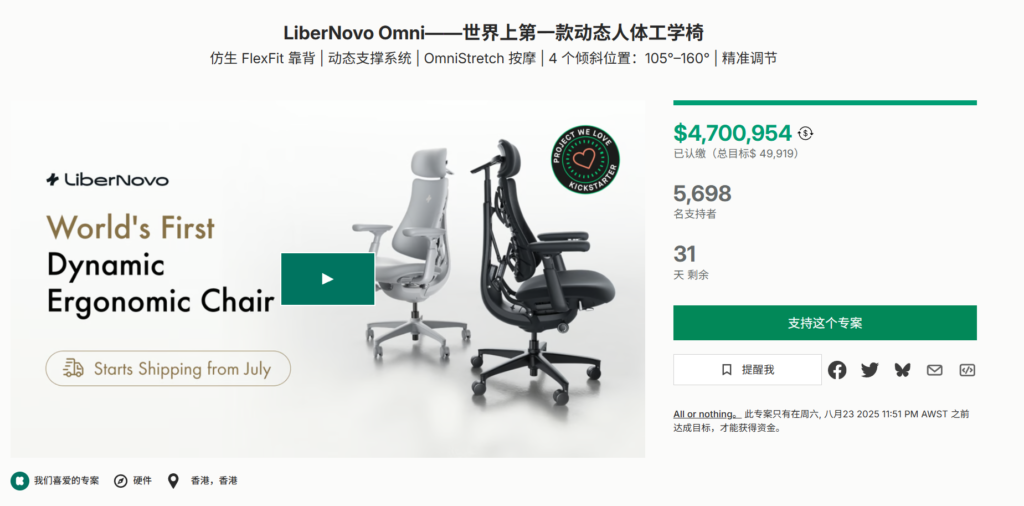Share the project by email envelope icon
1024x506 pixels.
click(935, 370)
